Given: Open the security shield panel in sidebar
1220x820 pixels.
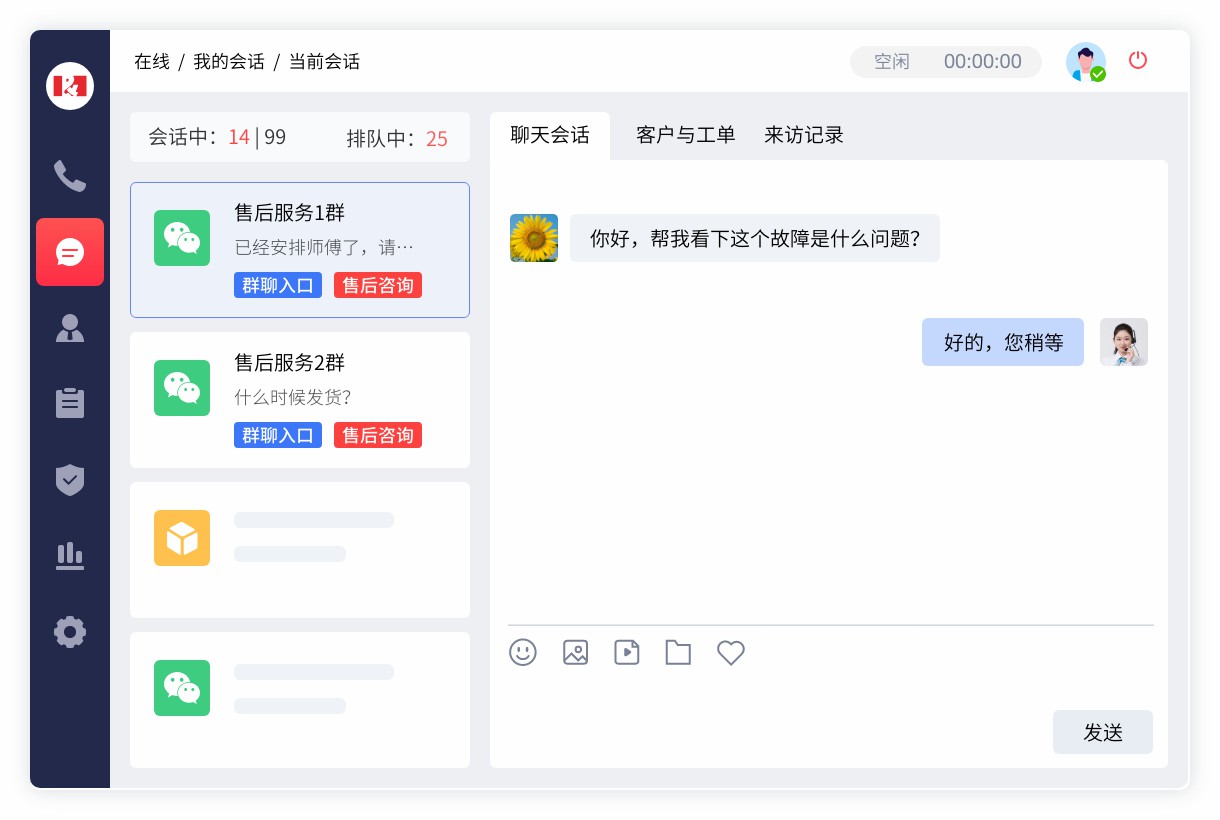Looking at the screenshot, I should tap(70, 481).
